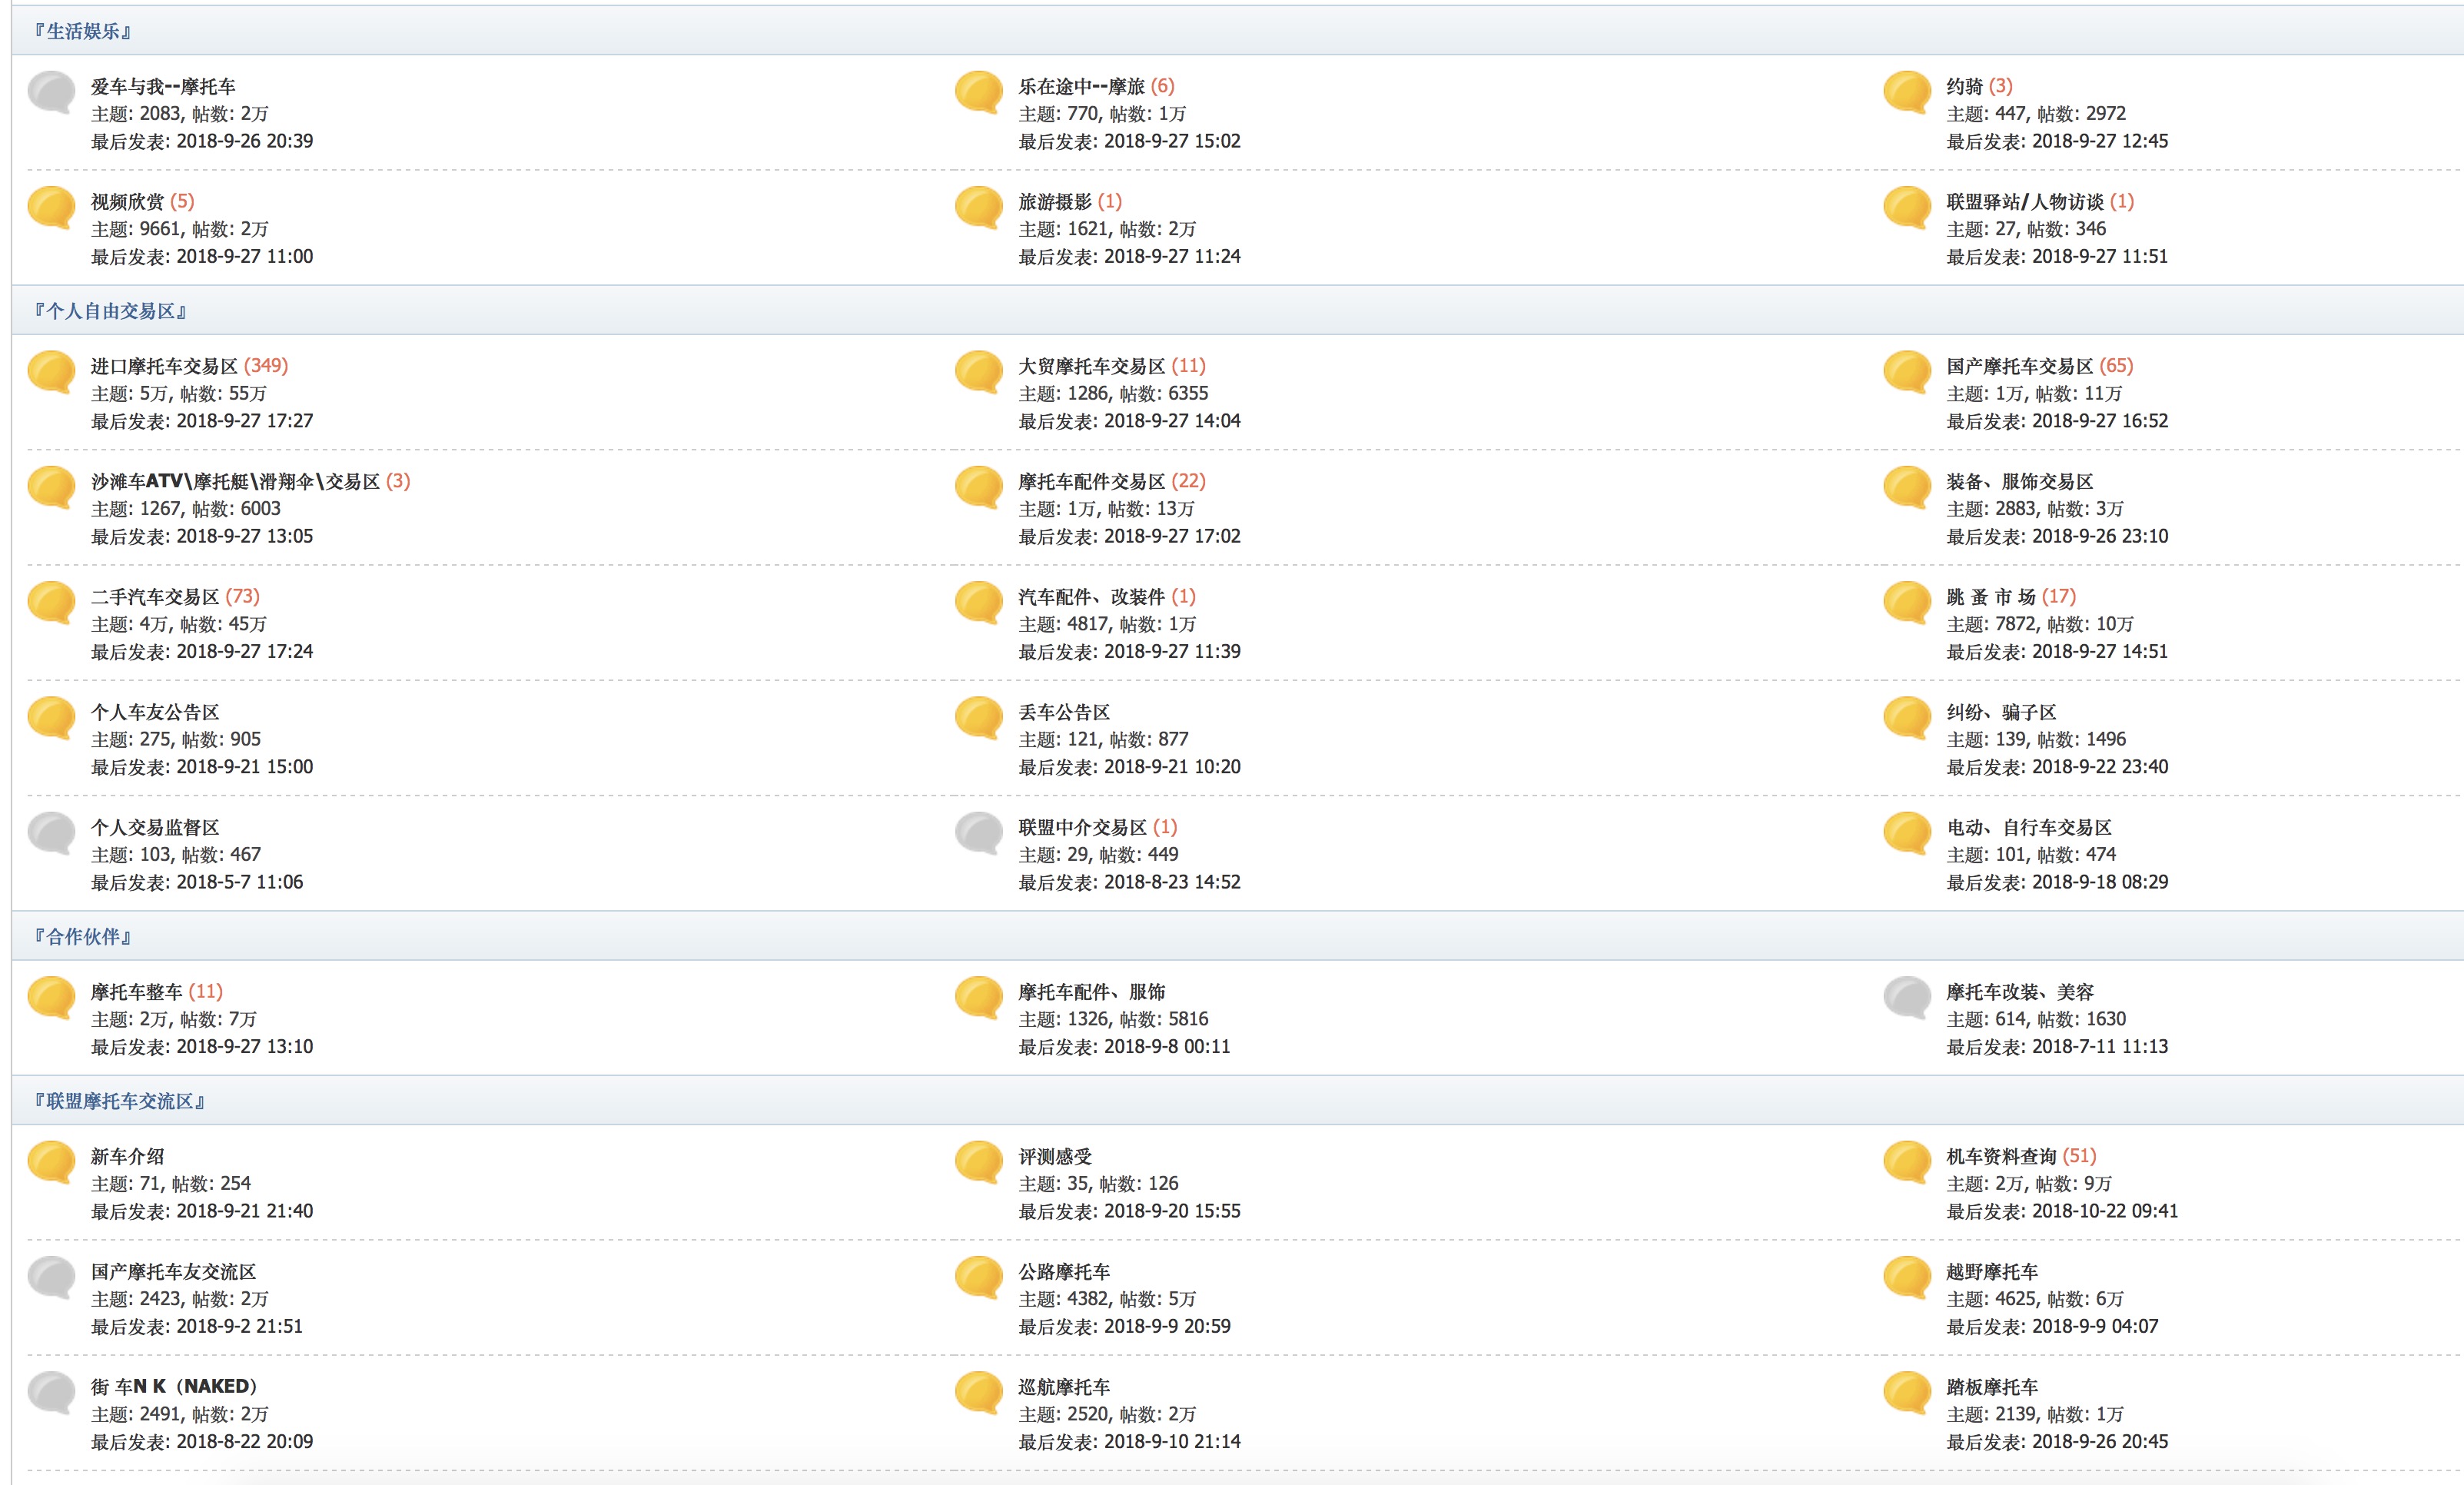The width and height of the screenshot is (2464, 1485).
Task: Open the 联盟中介交易区 forum
Action: (x=1082, y=828)
